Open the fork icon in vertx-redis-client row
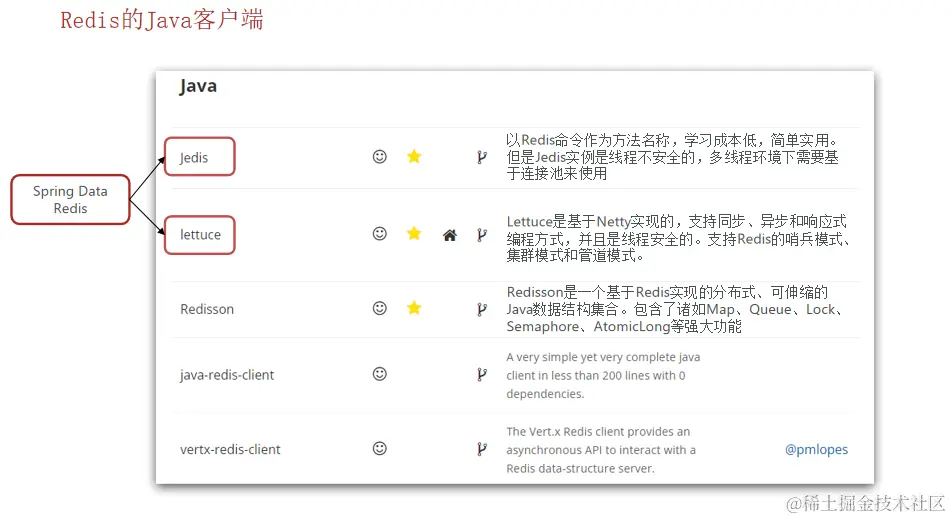 482,449
